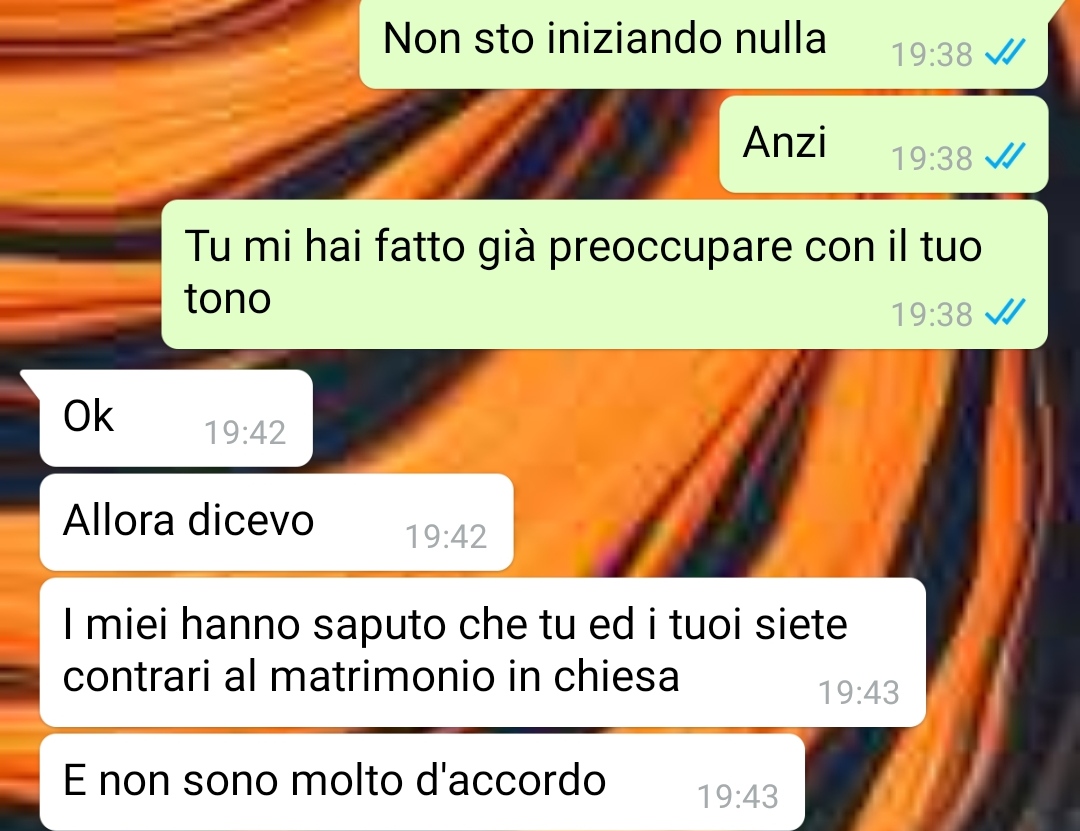Image resolution: width=1080 pixels, height=831 pixels.
Task: Tap the "E non sono molto d'accordo" message
Action: 422,782
